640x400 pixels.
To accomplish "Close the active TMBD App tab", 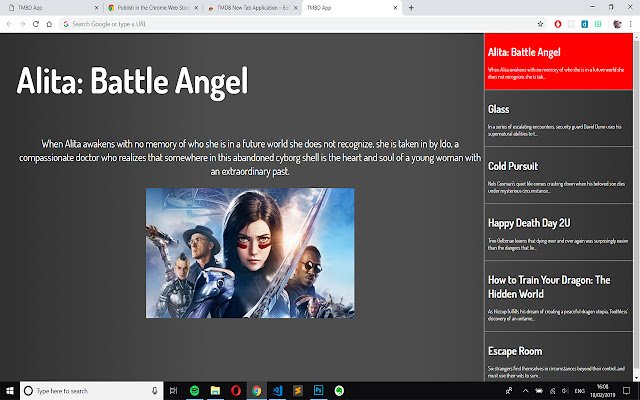I will click(395, 8).
